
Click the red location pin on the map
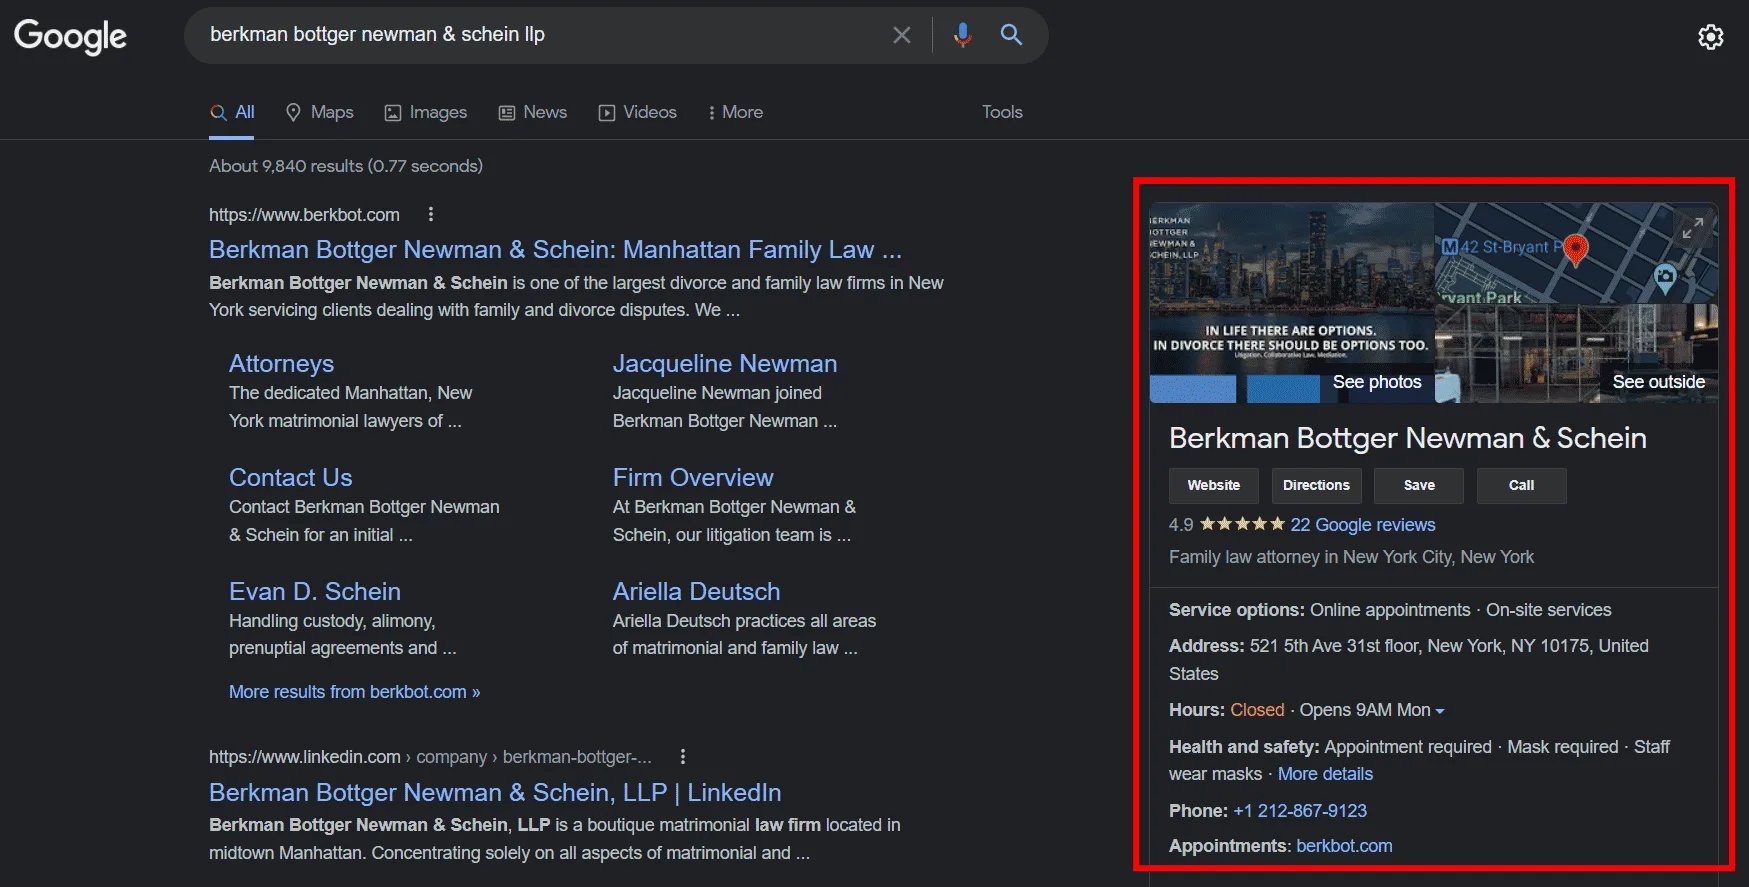tap(1575, 250)
